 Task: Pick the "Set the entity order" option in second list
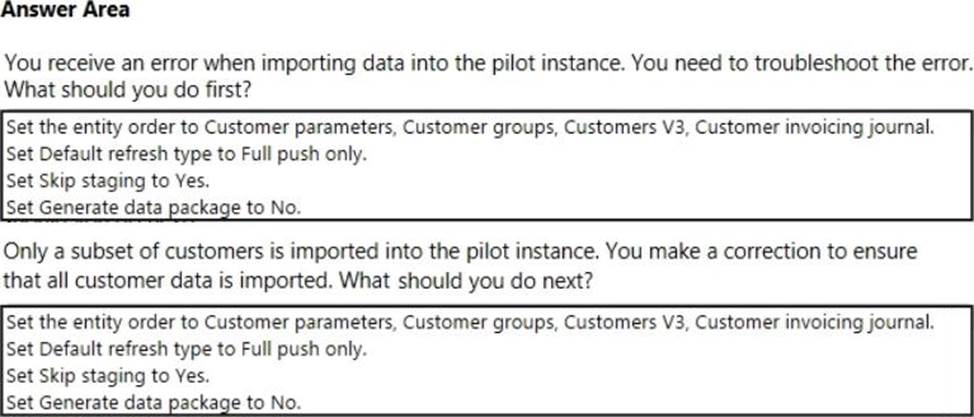470,322
